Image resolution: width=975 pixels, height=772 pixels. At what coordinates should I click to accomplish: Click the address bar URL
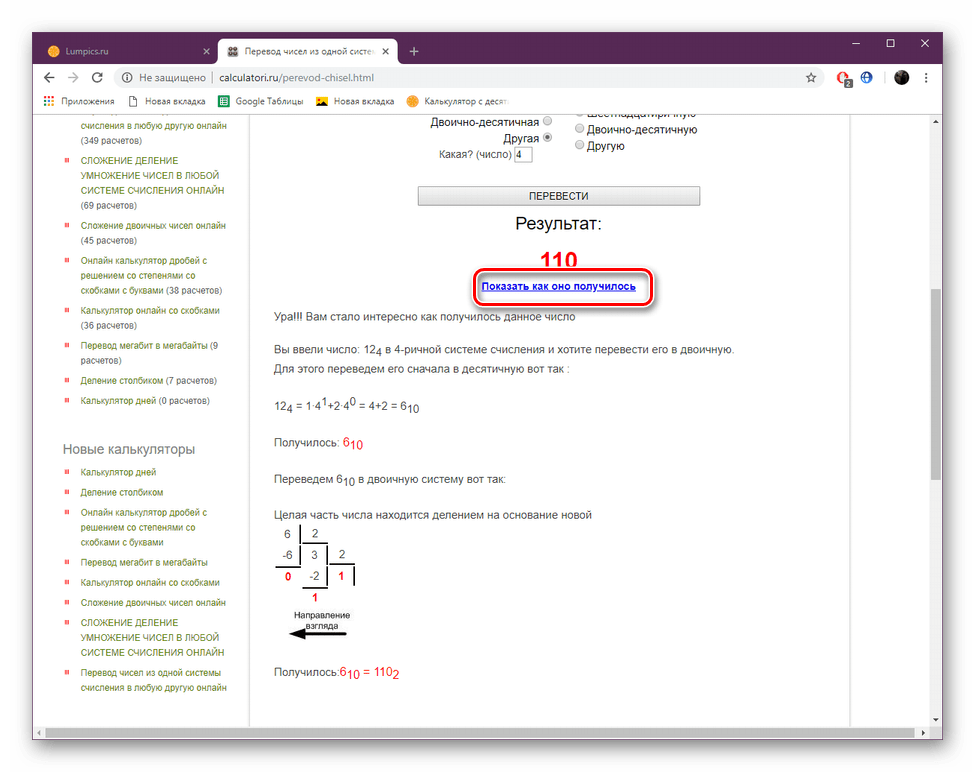pos(297,78)
